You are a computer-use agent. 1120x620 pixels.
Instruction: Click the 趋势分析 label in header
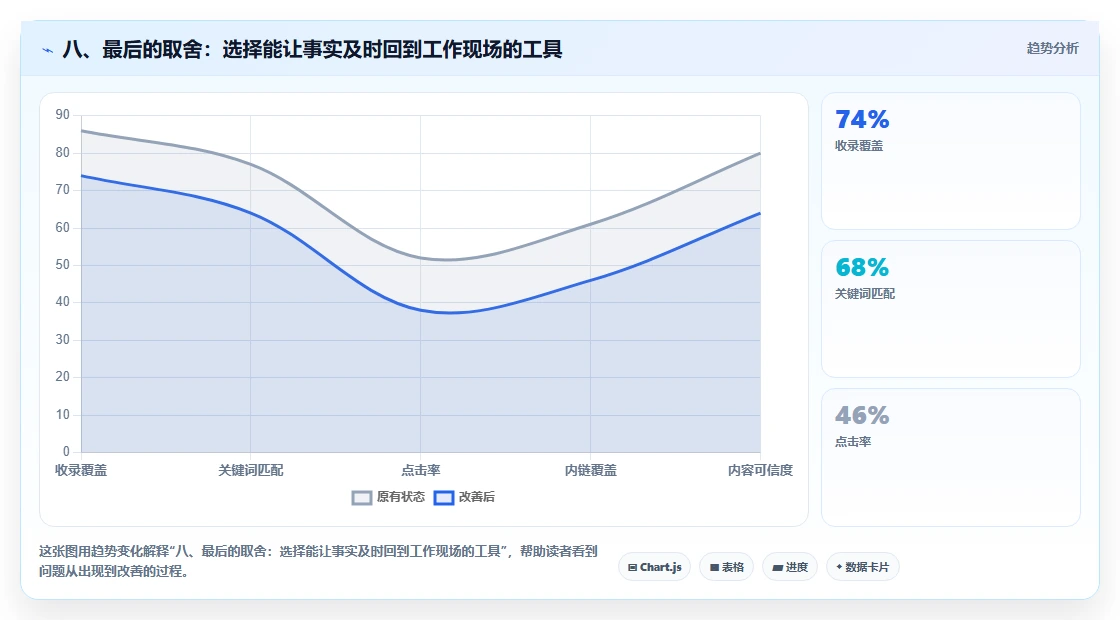point(1053,49)
